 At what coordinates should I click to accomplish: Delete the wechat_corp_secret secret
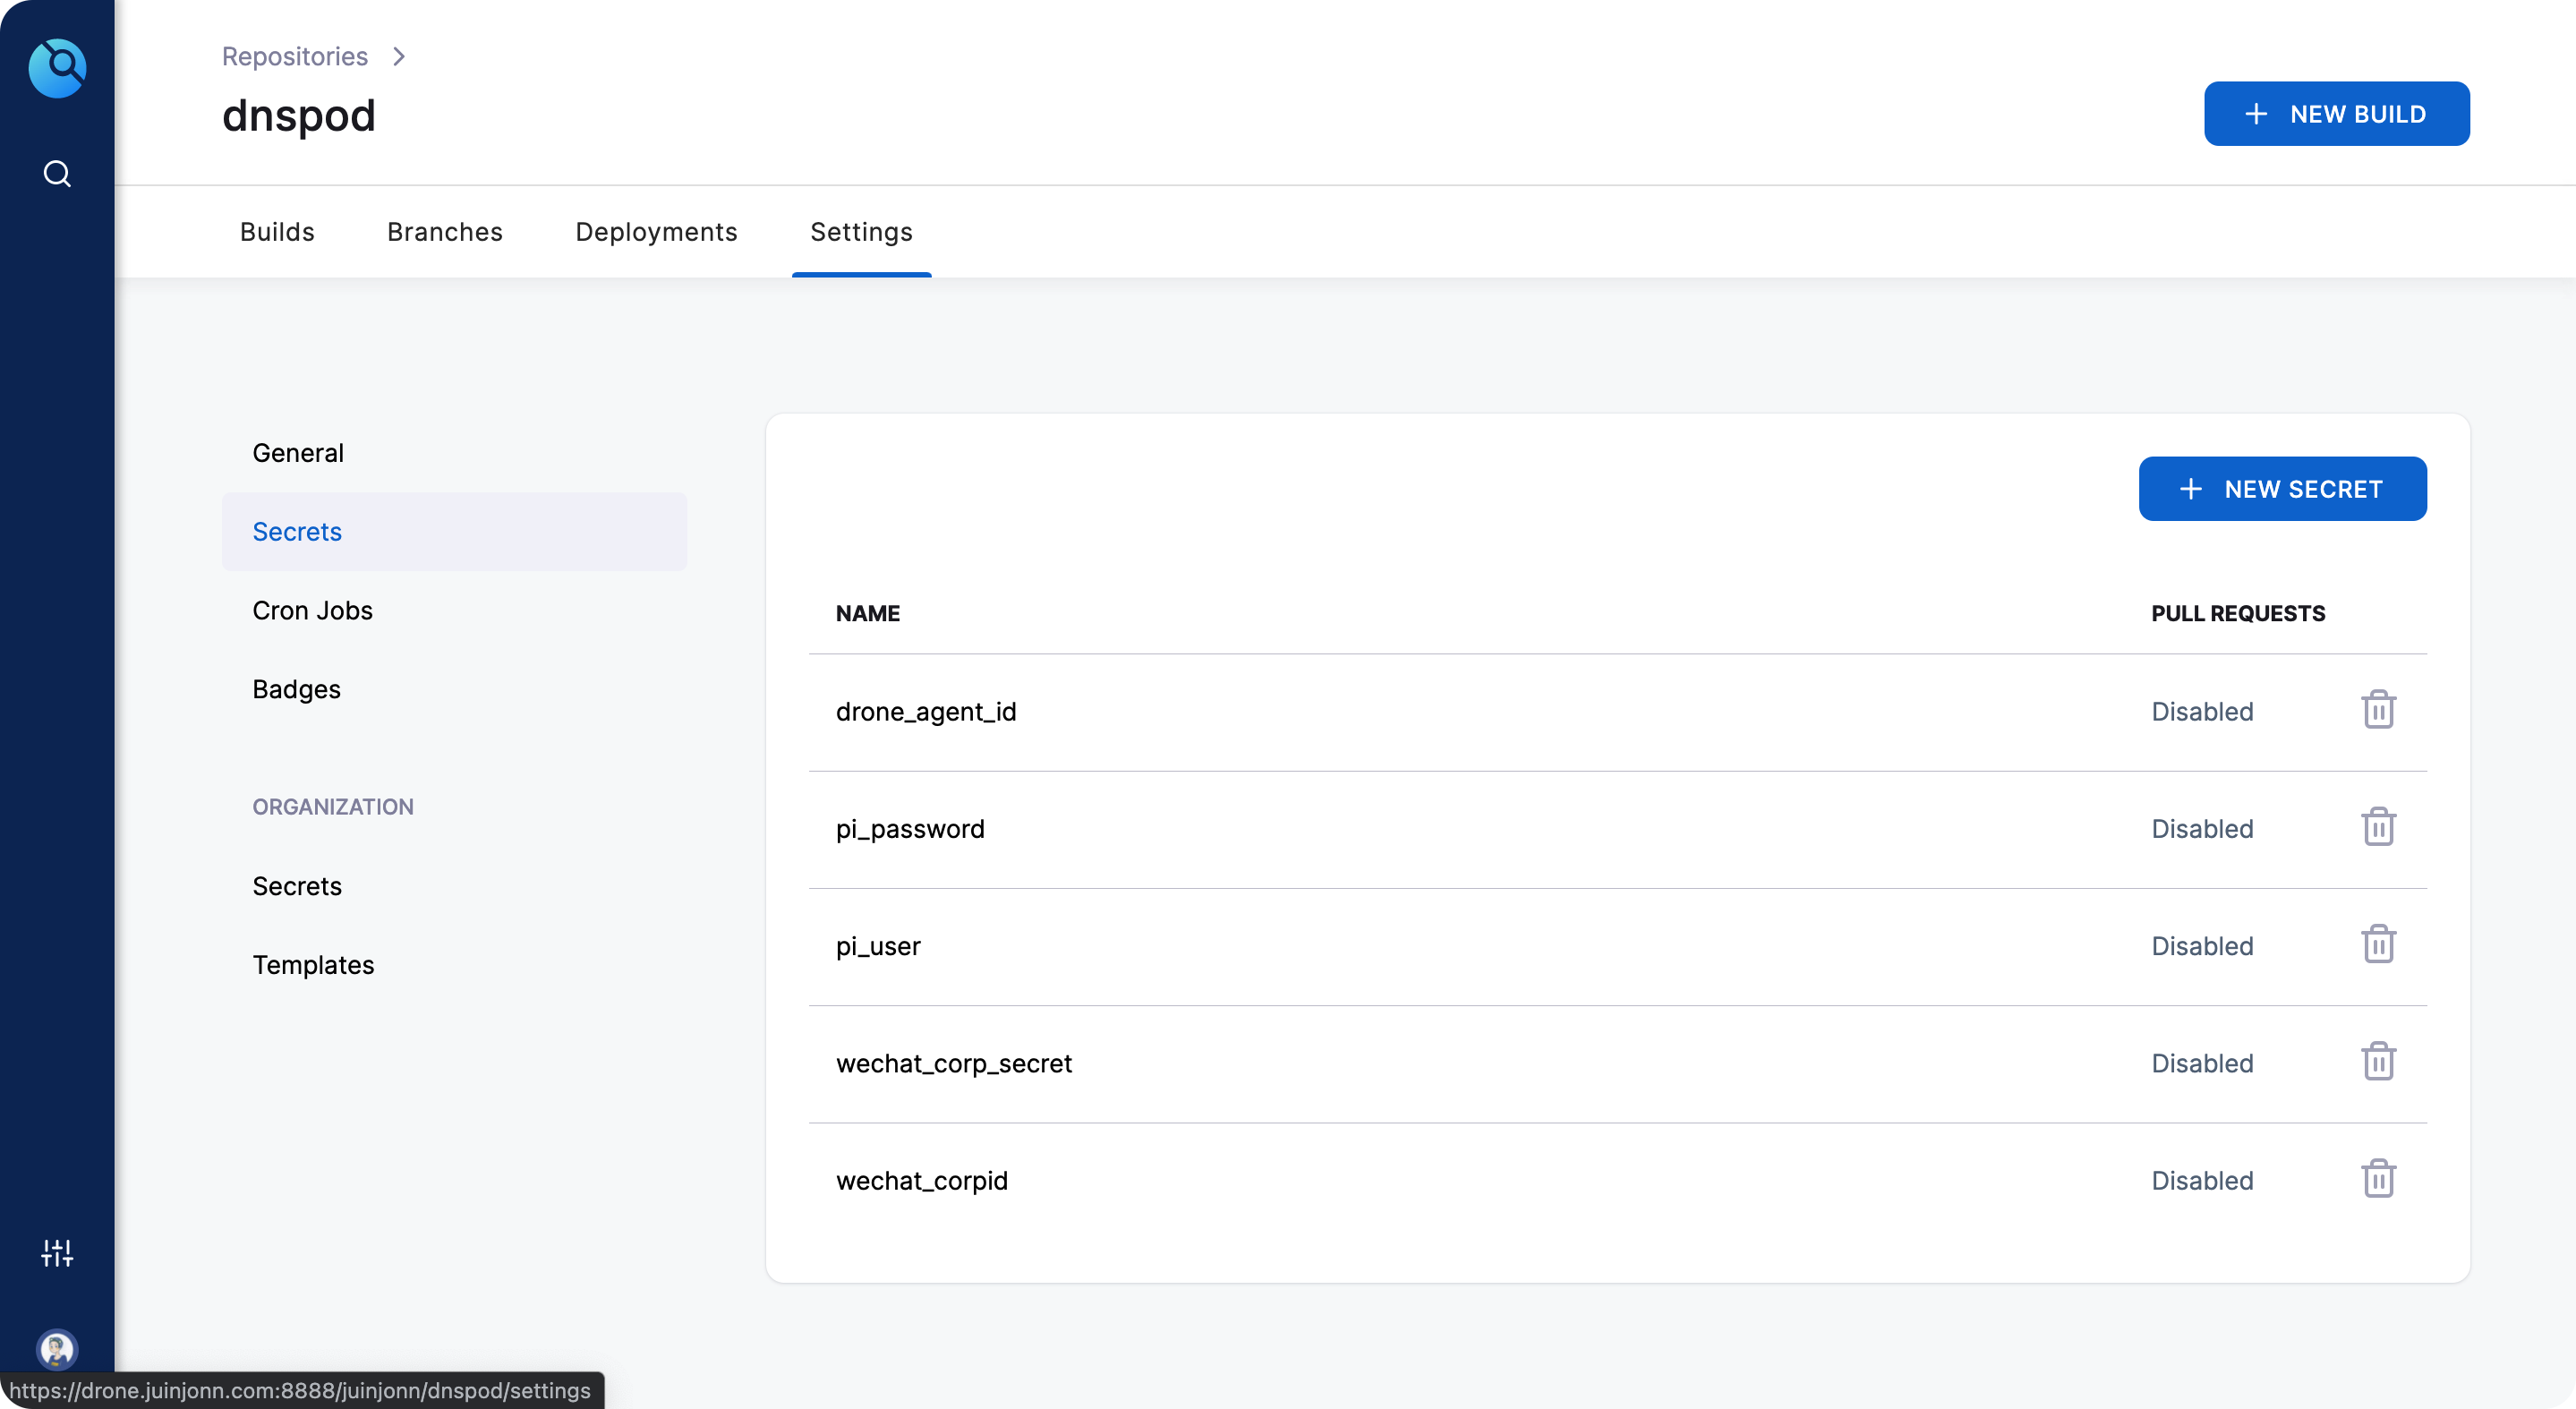(2379, 1061)
